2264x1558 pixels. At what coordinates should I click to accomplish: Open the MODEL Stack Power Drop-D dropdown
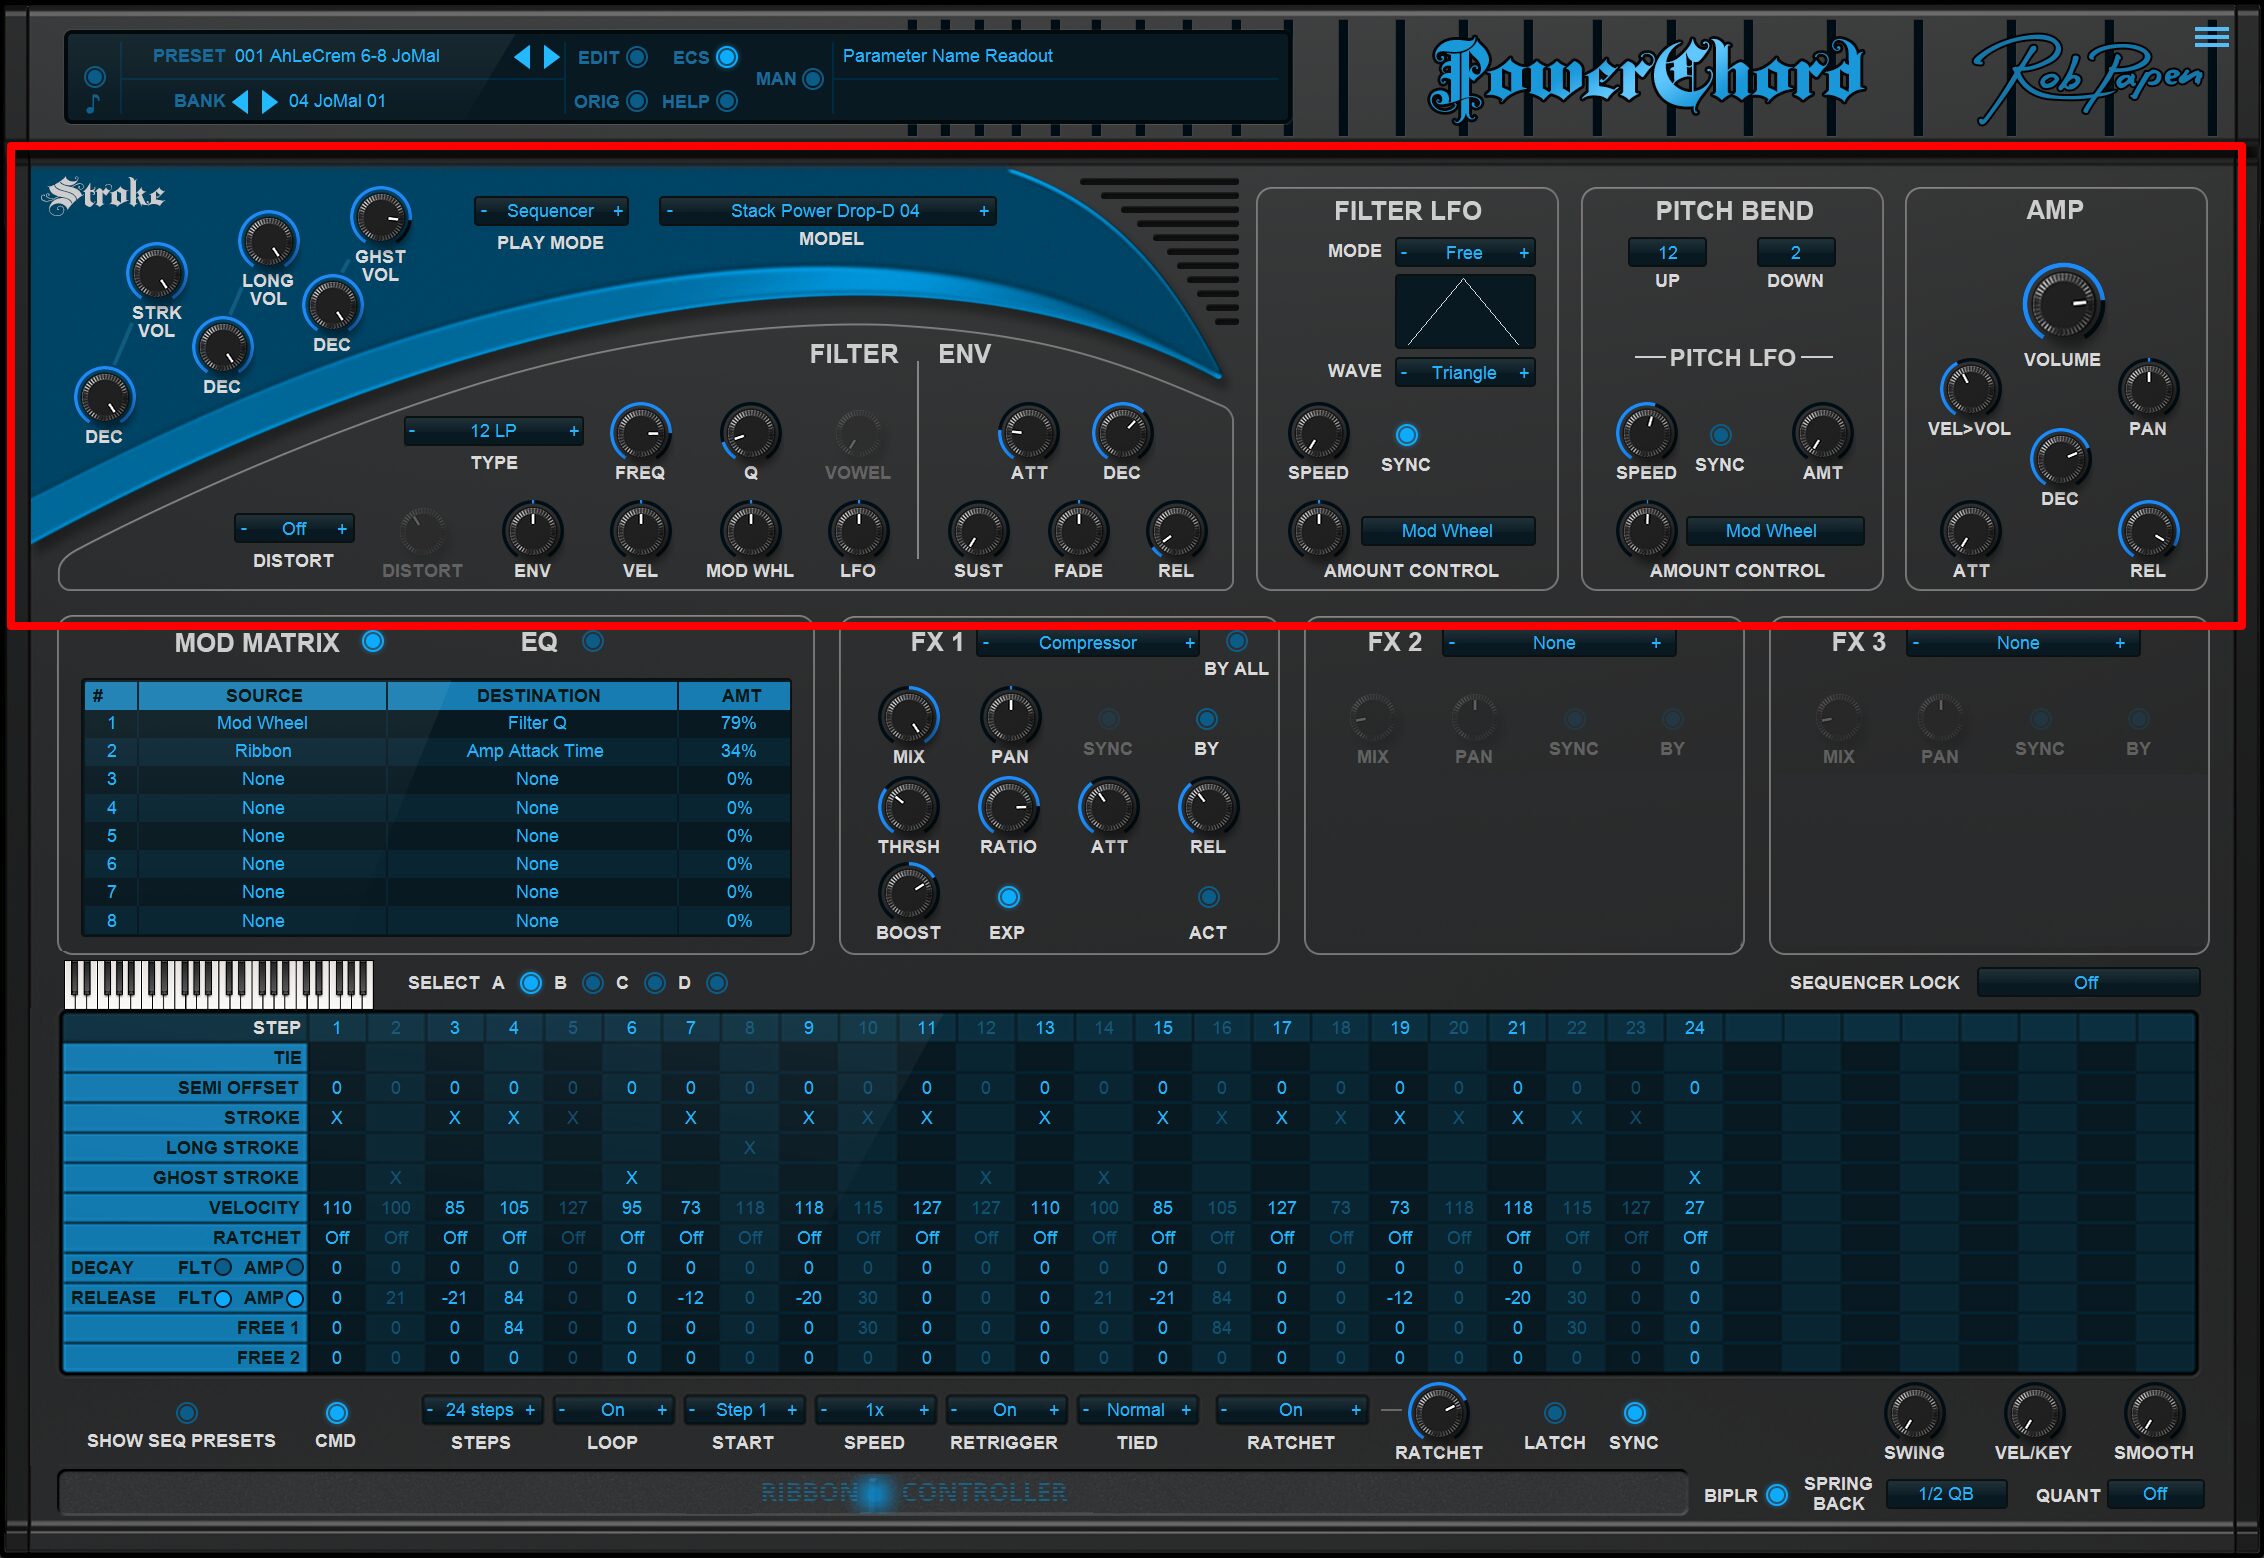[x=827, y=211]
